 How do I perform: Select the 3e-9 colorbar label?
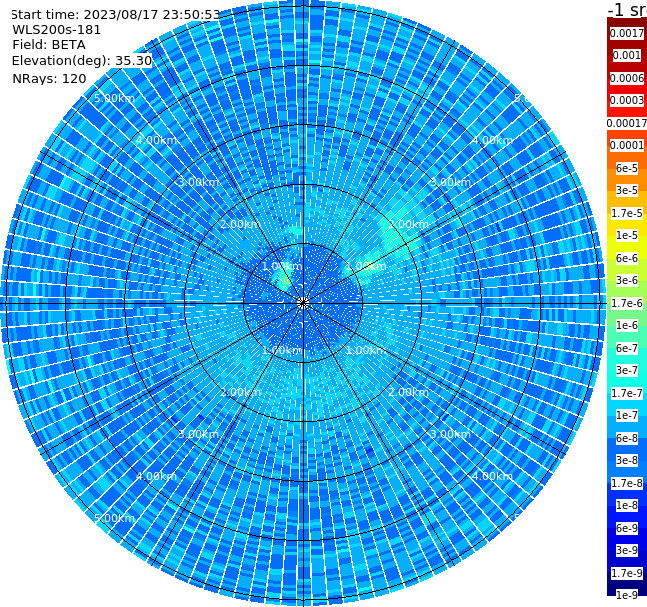627,550
